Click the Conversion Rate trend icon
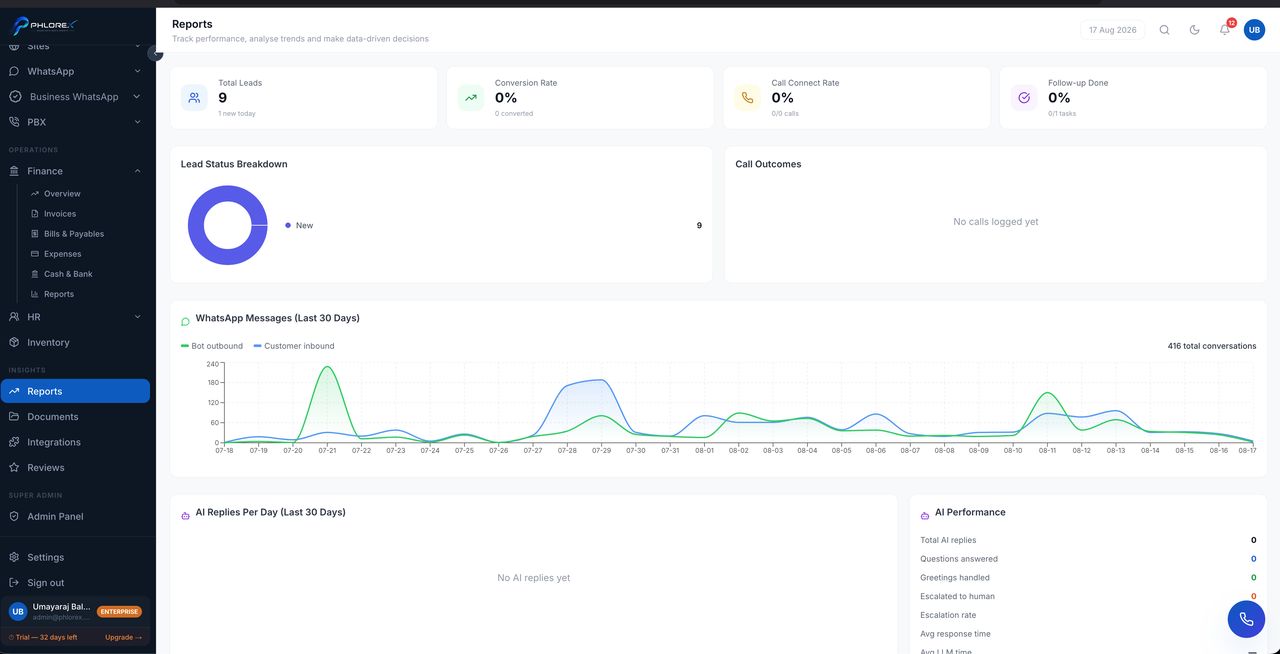 (470, 98)
